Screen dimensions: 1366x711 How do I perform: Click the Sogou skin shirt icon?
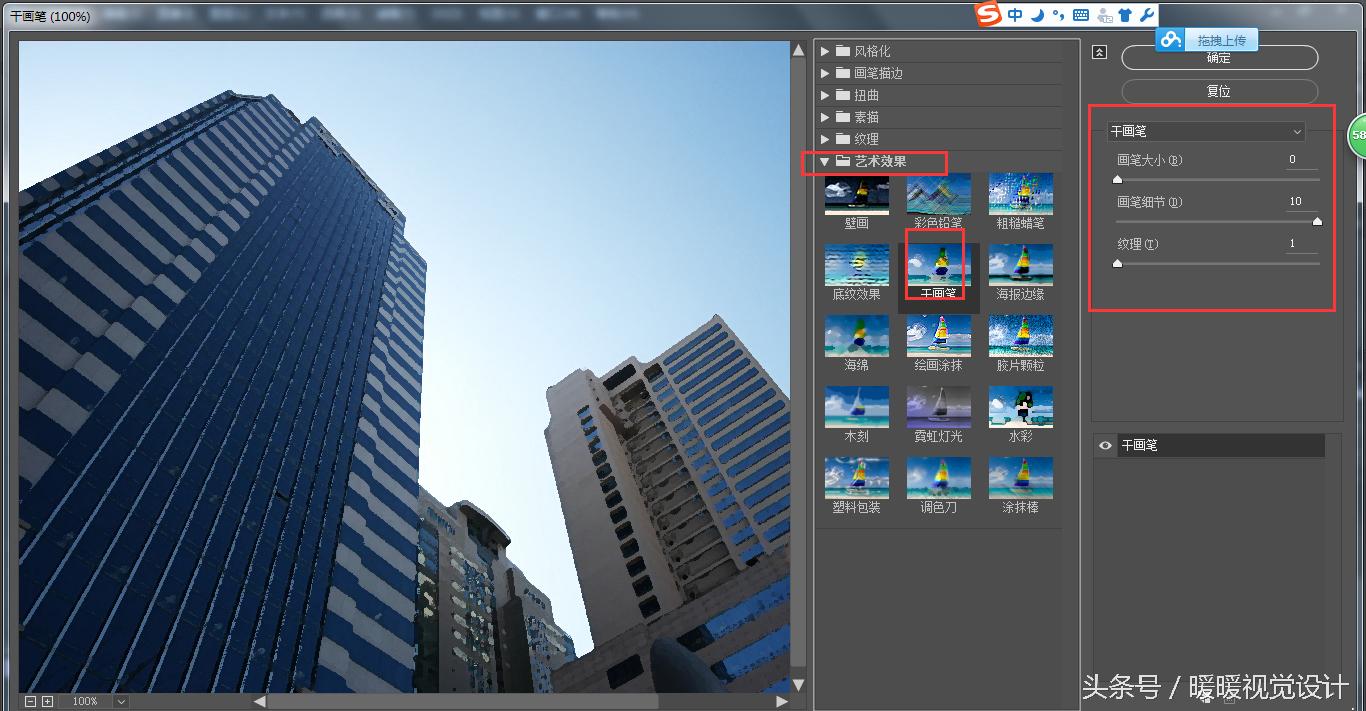pos(1125,15)
